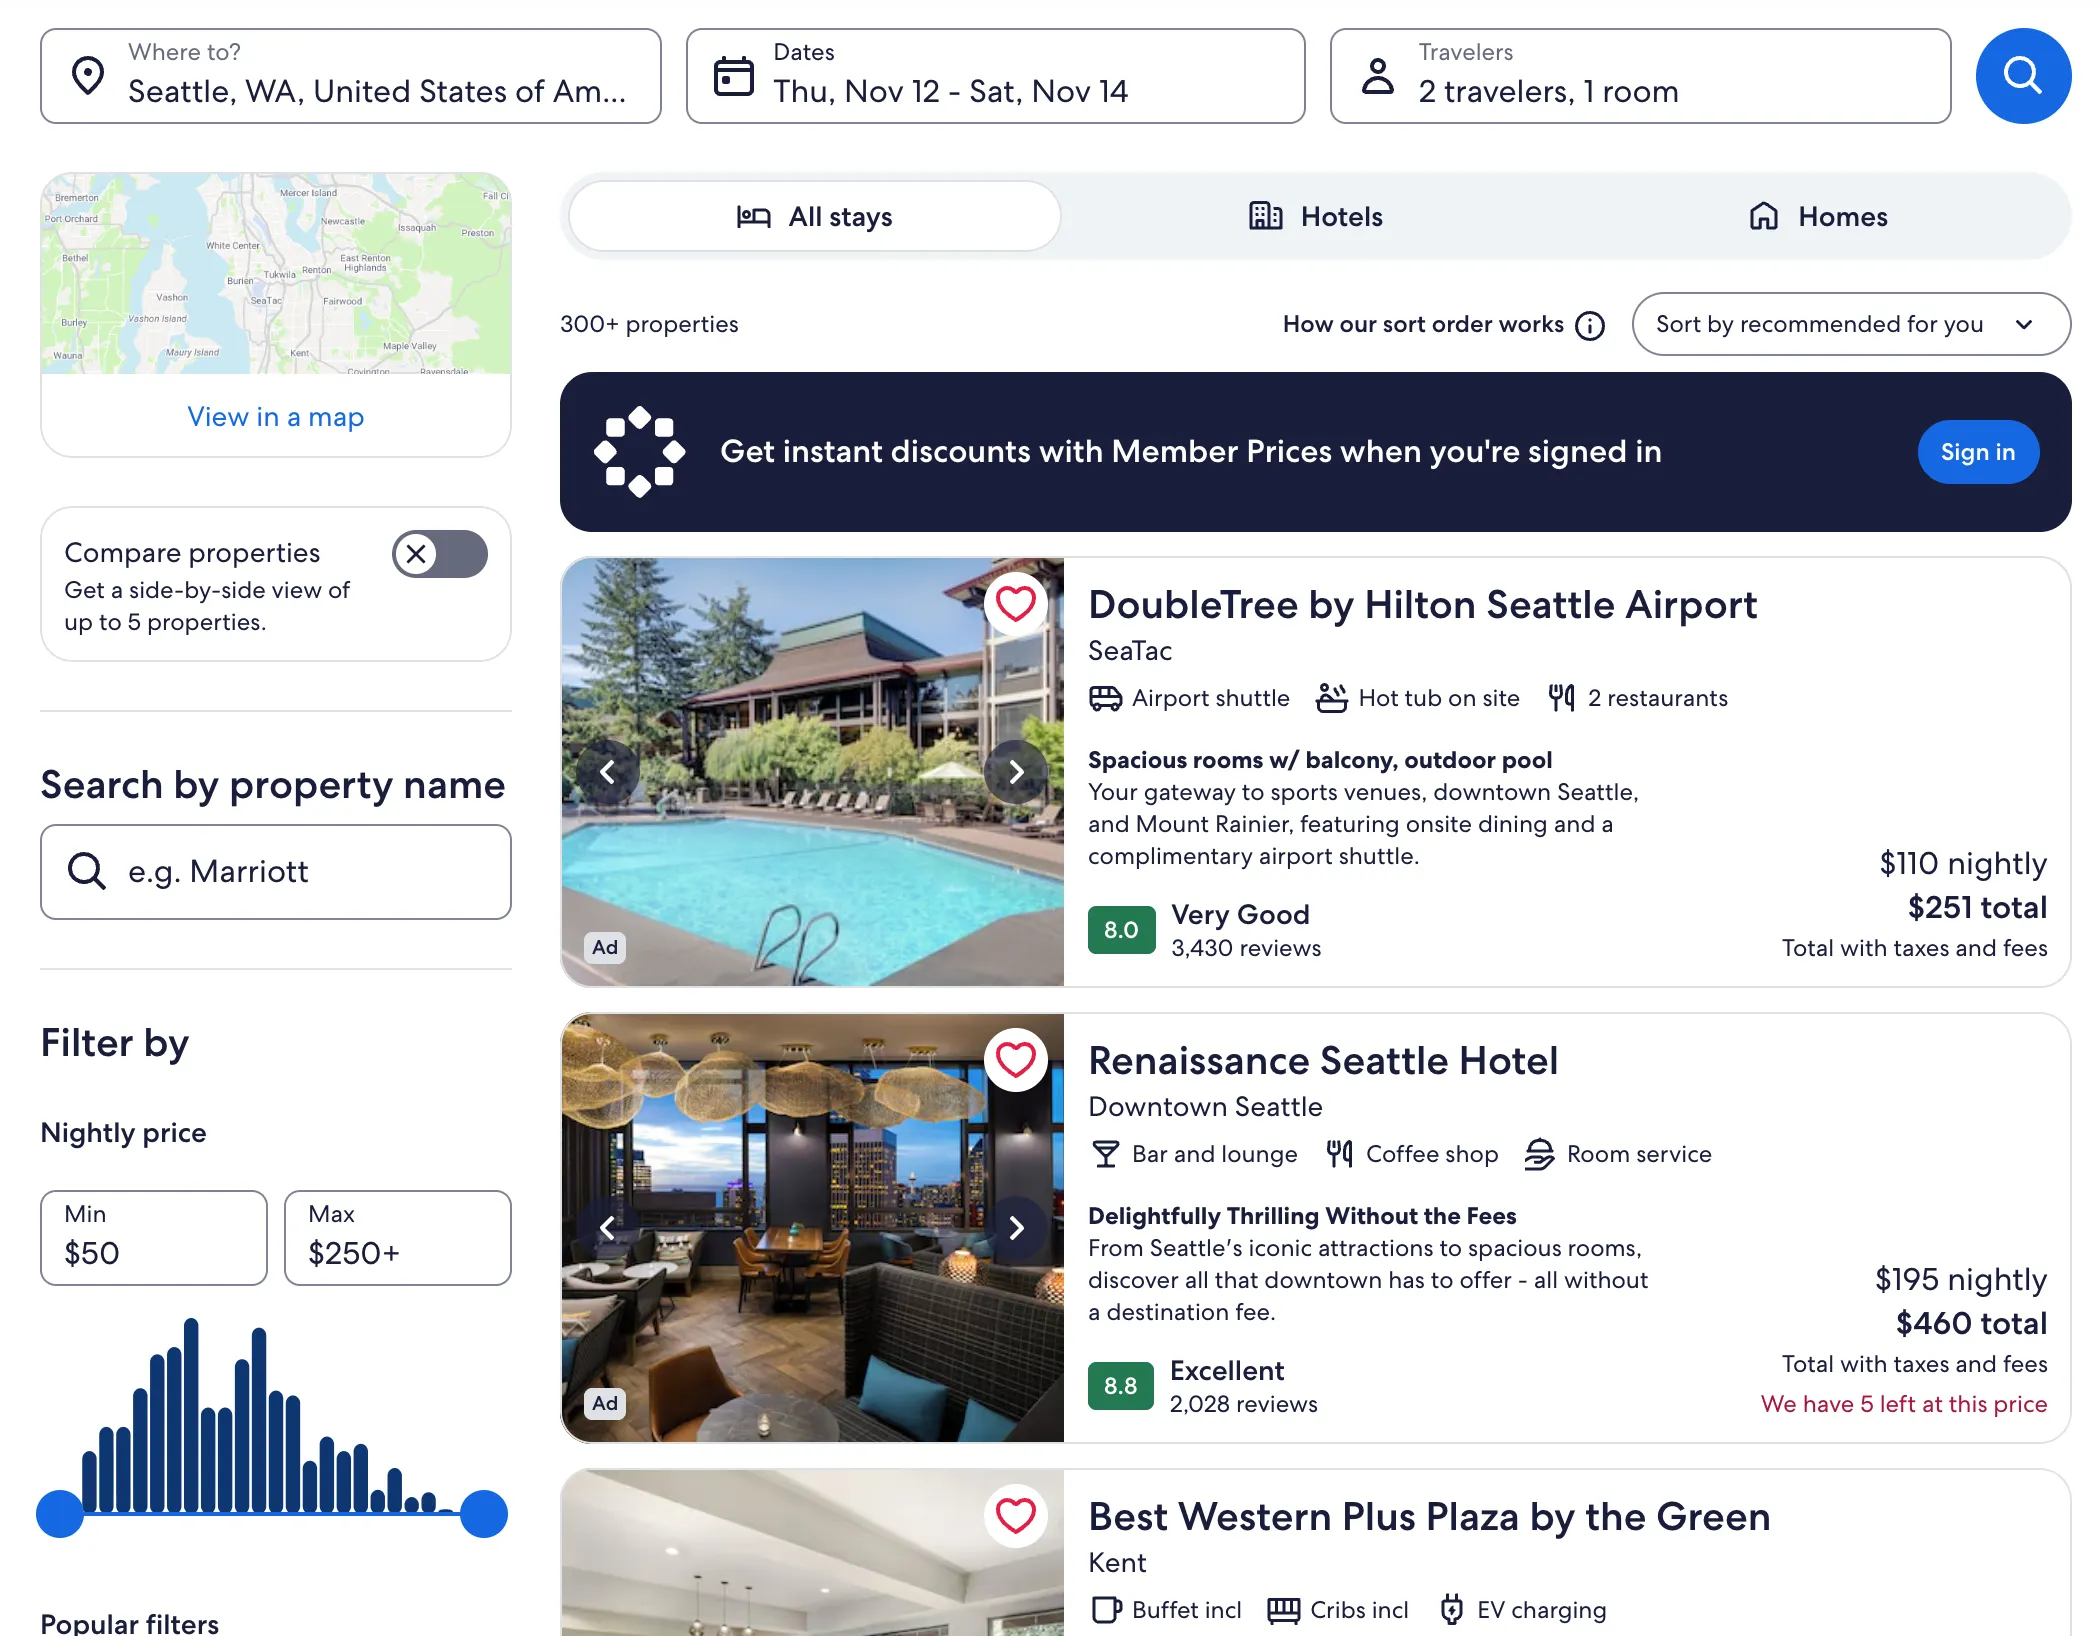The height and width of the screenshot is (1636, 2100).
Task: Click the location pin icon
Action: click(88, 76)
